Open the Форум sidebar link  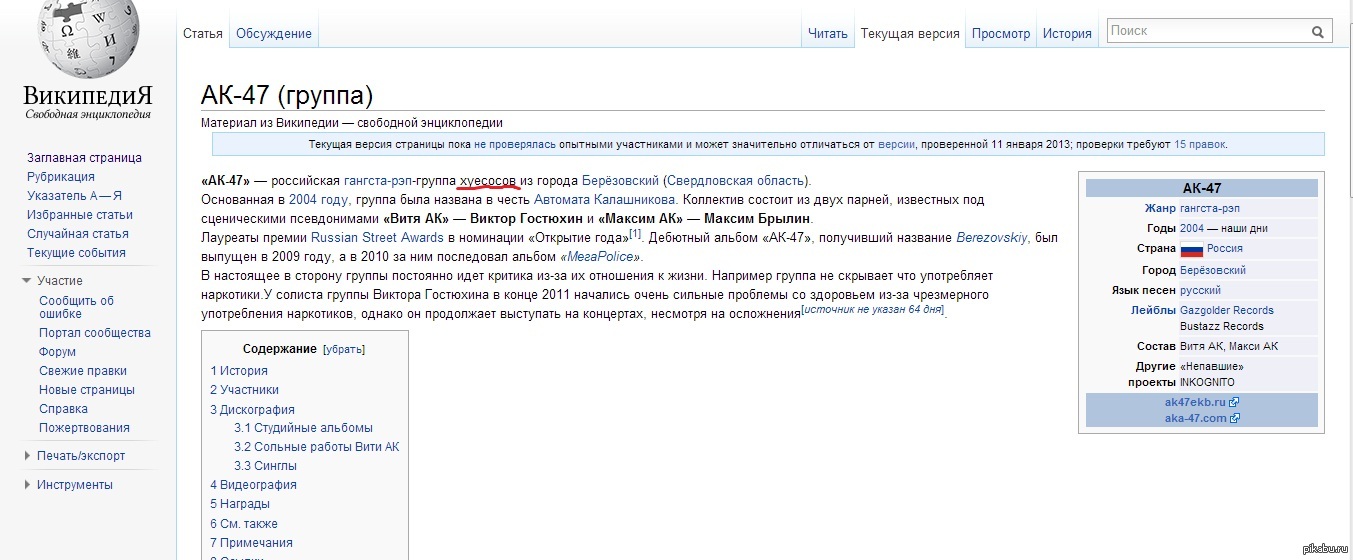click(57, 352)
